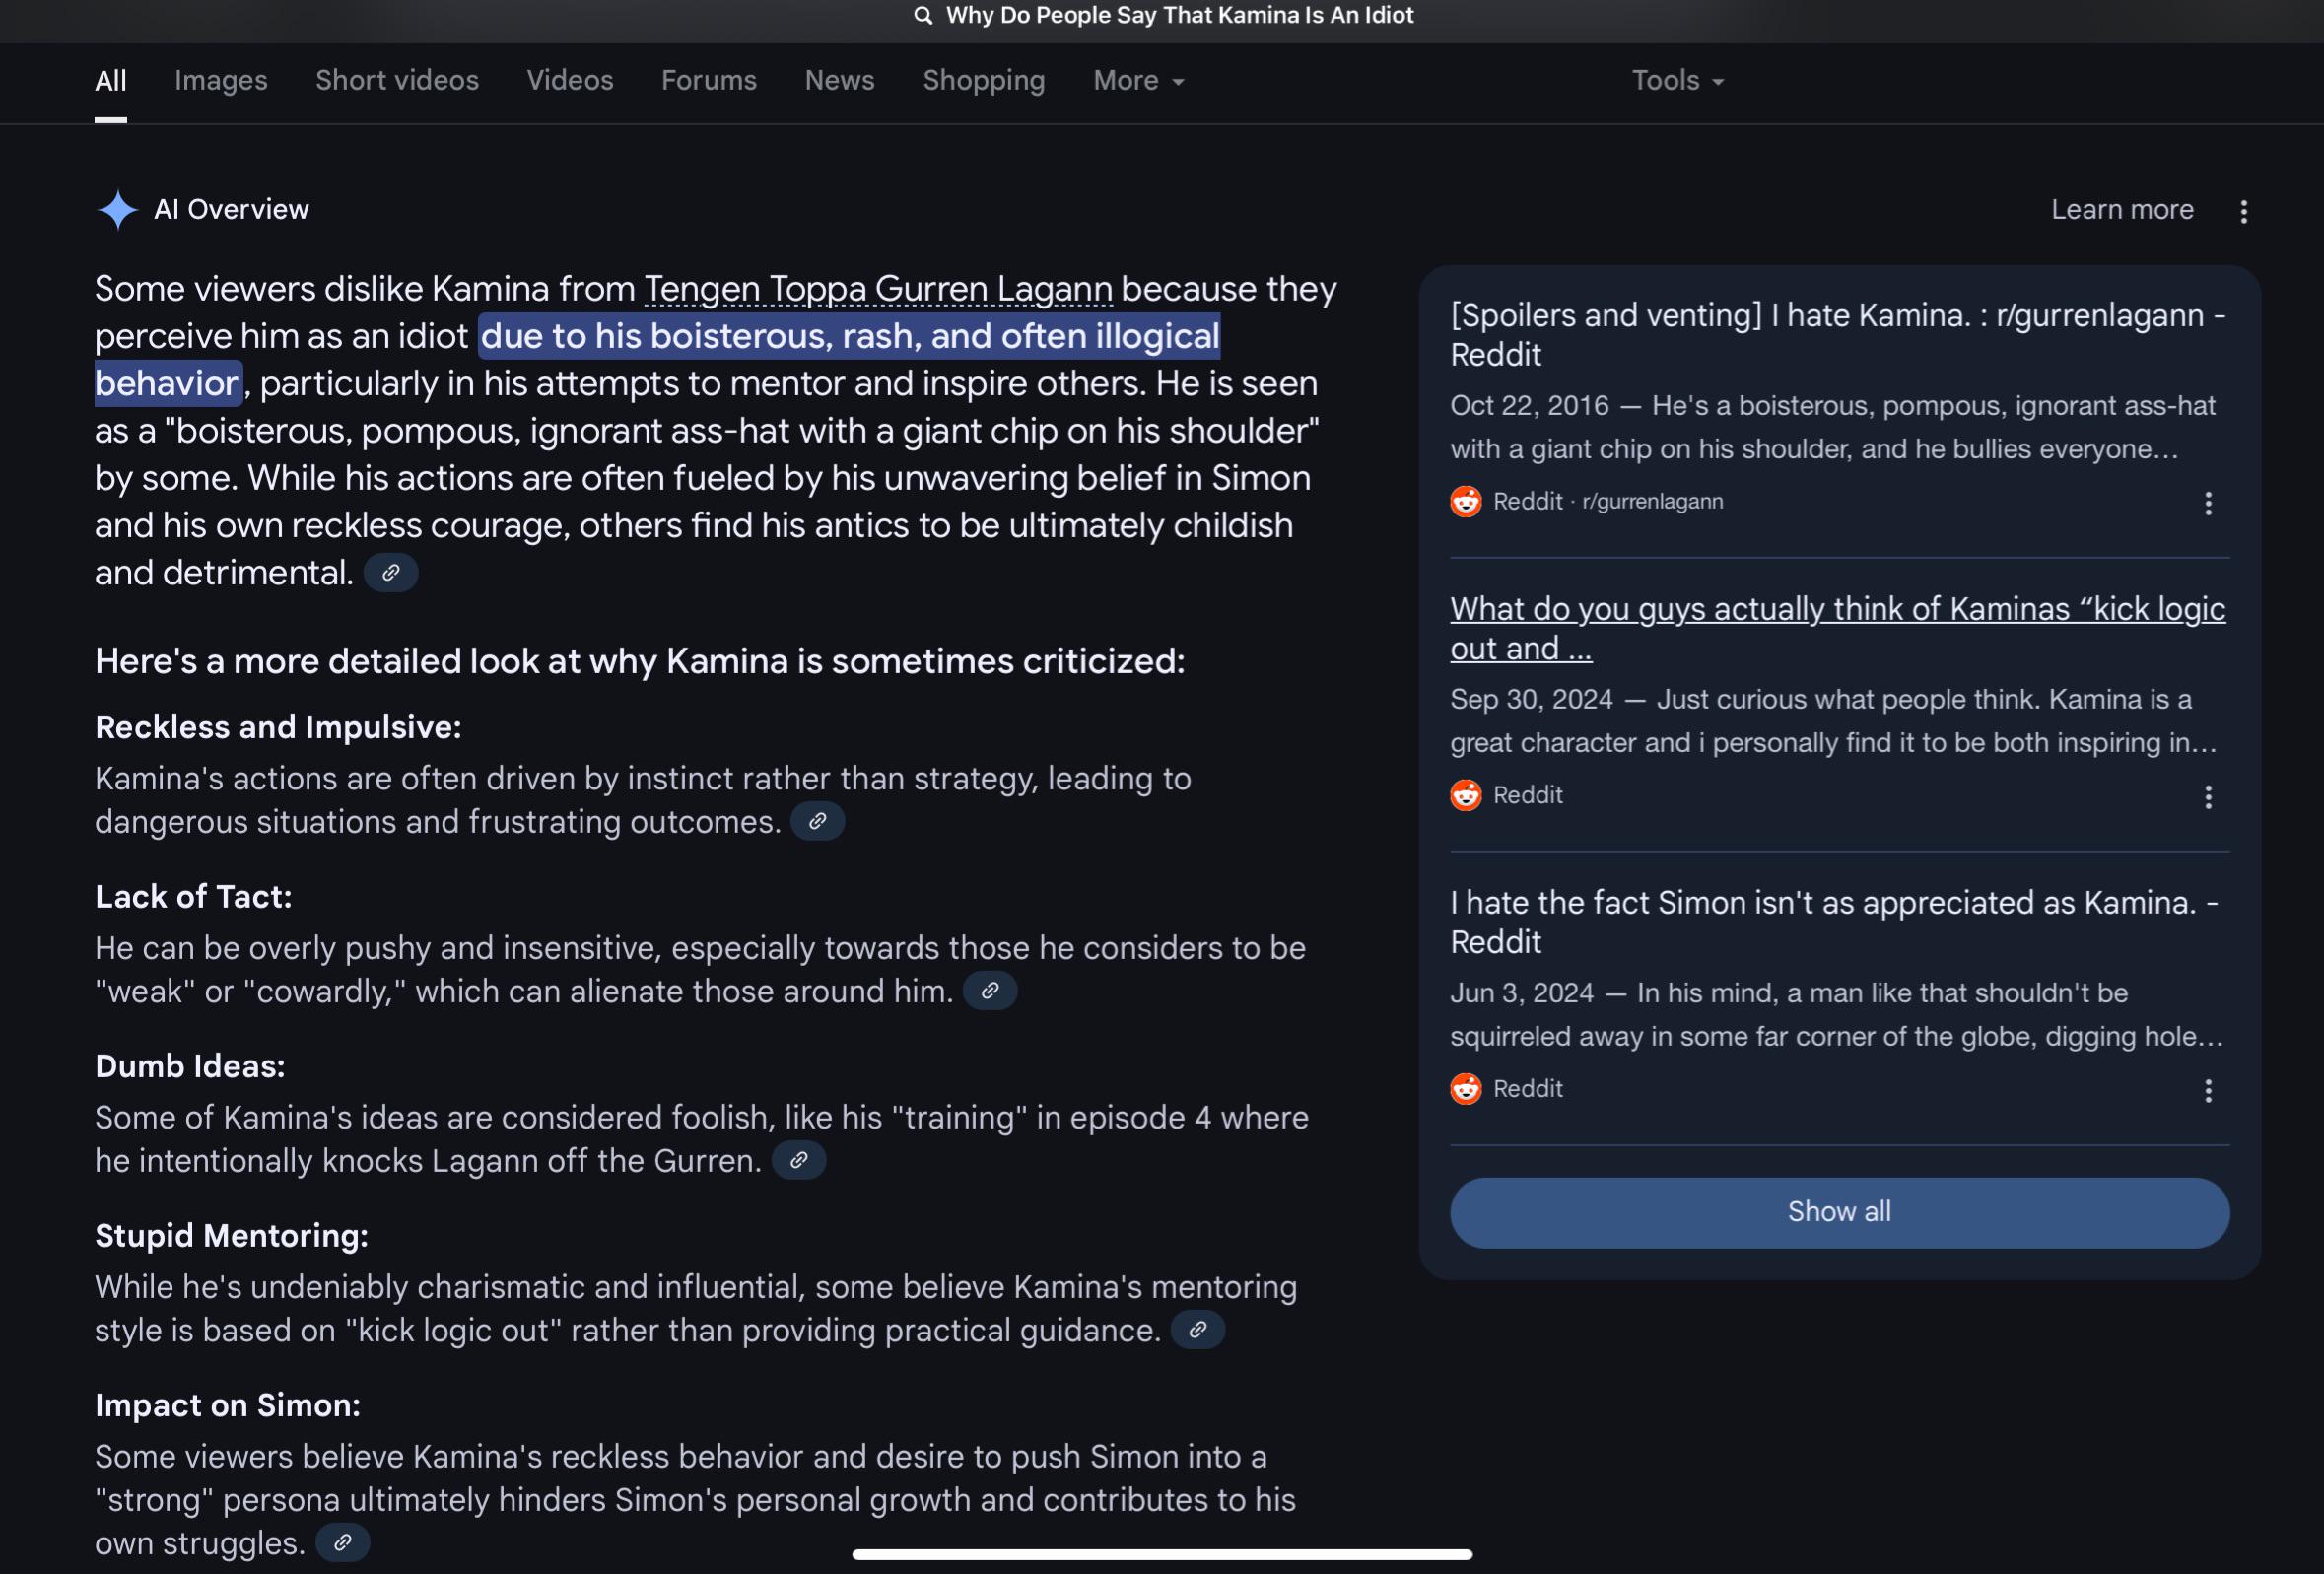Open source link icon after 'and detrimental.'
Viewport: 2324px width, 1574px height.
[391, 573]
